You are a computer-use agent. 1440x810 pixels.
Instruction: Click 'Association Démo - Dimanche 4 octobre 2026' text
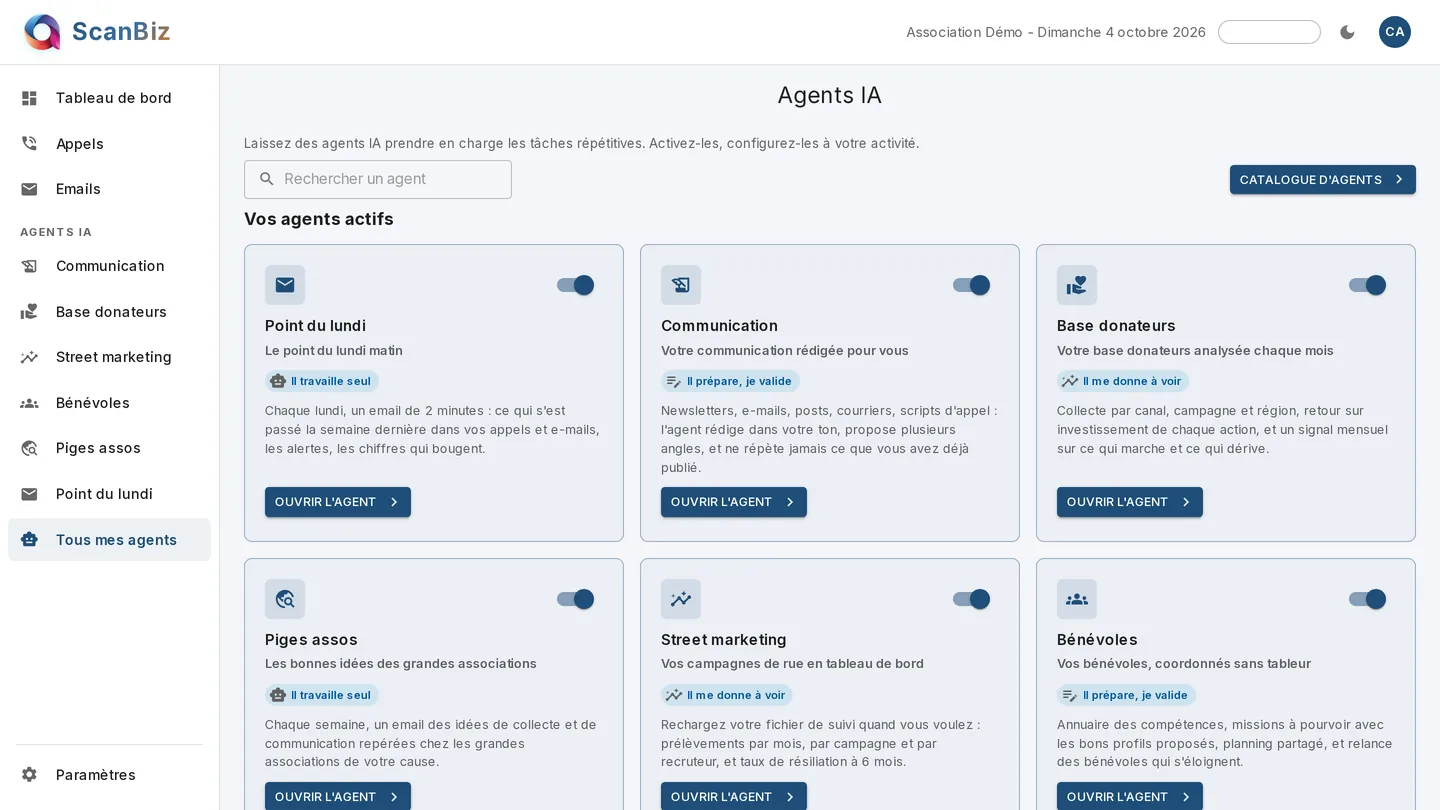click(1056, 32)
